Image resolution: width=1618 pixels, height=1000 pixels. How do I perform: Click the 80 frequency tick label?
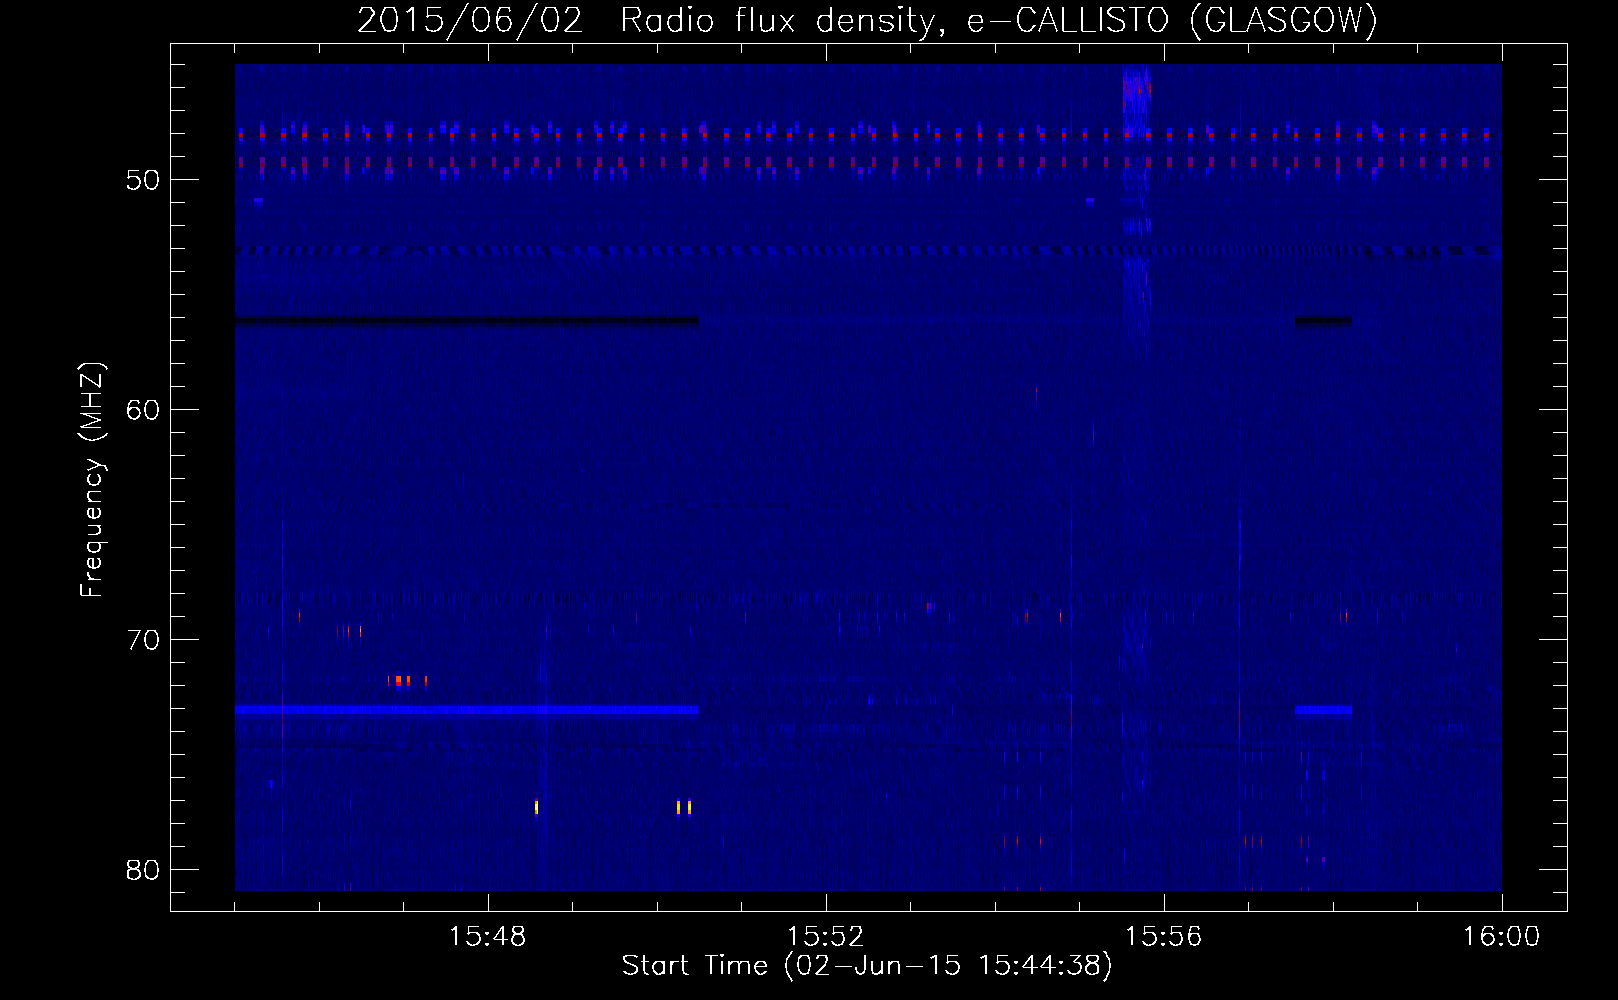143,870
